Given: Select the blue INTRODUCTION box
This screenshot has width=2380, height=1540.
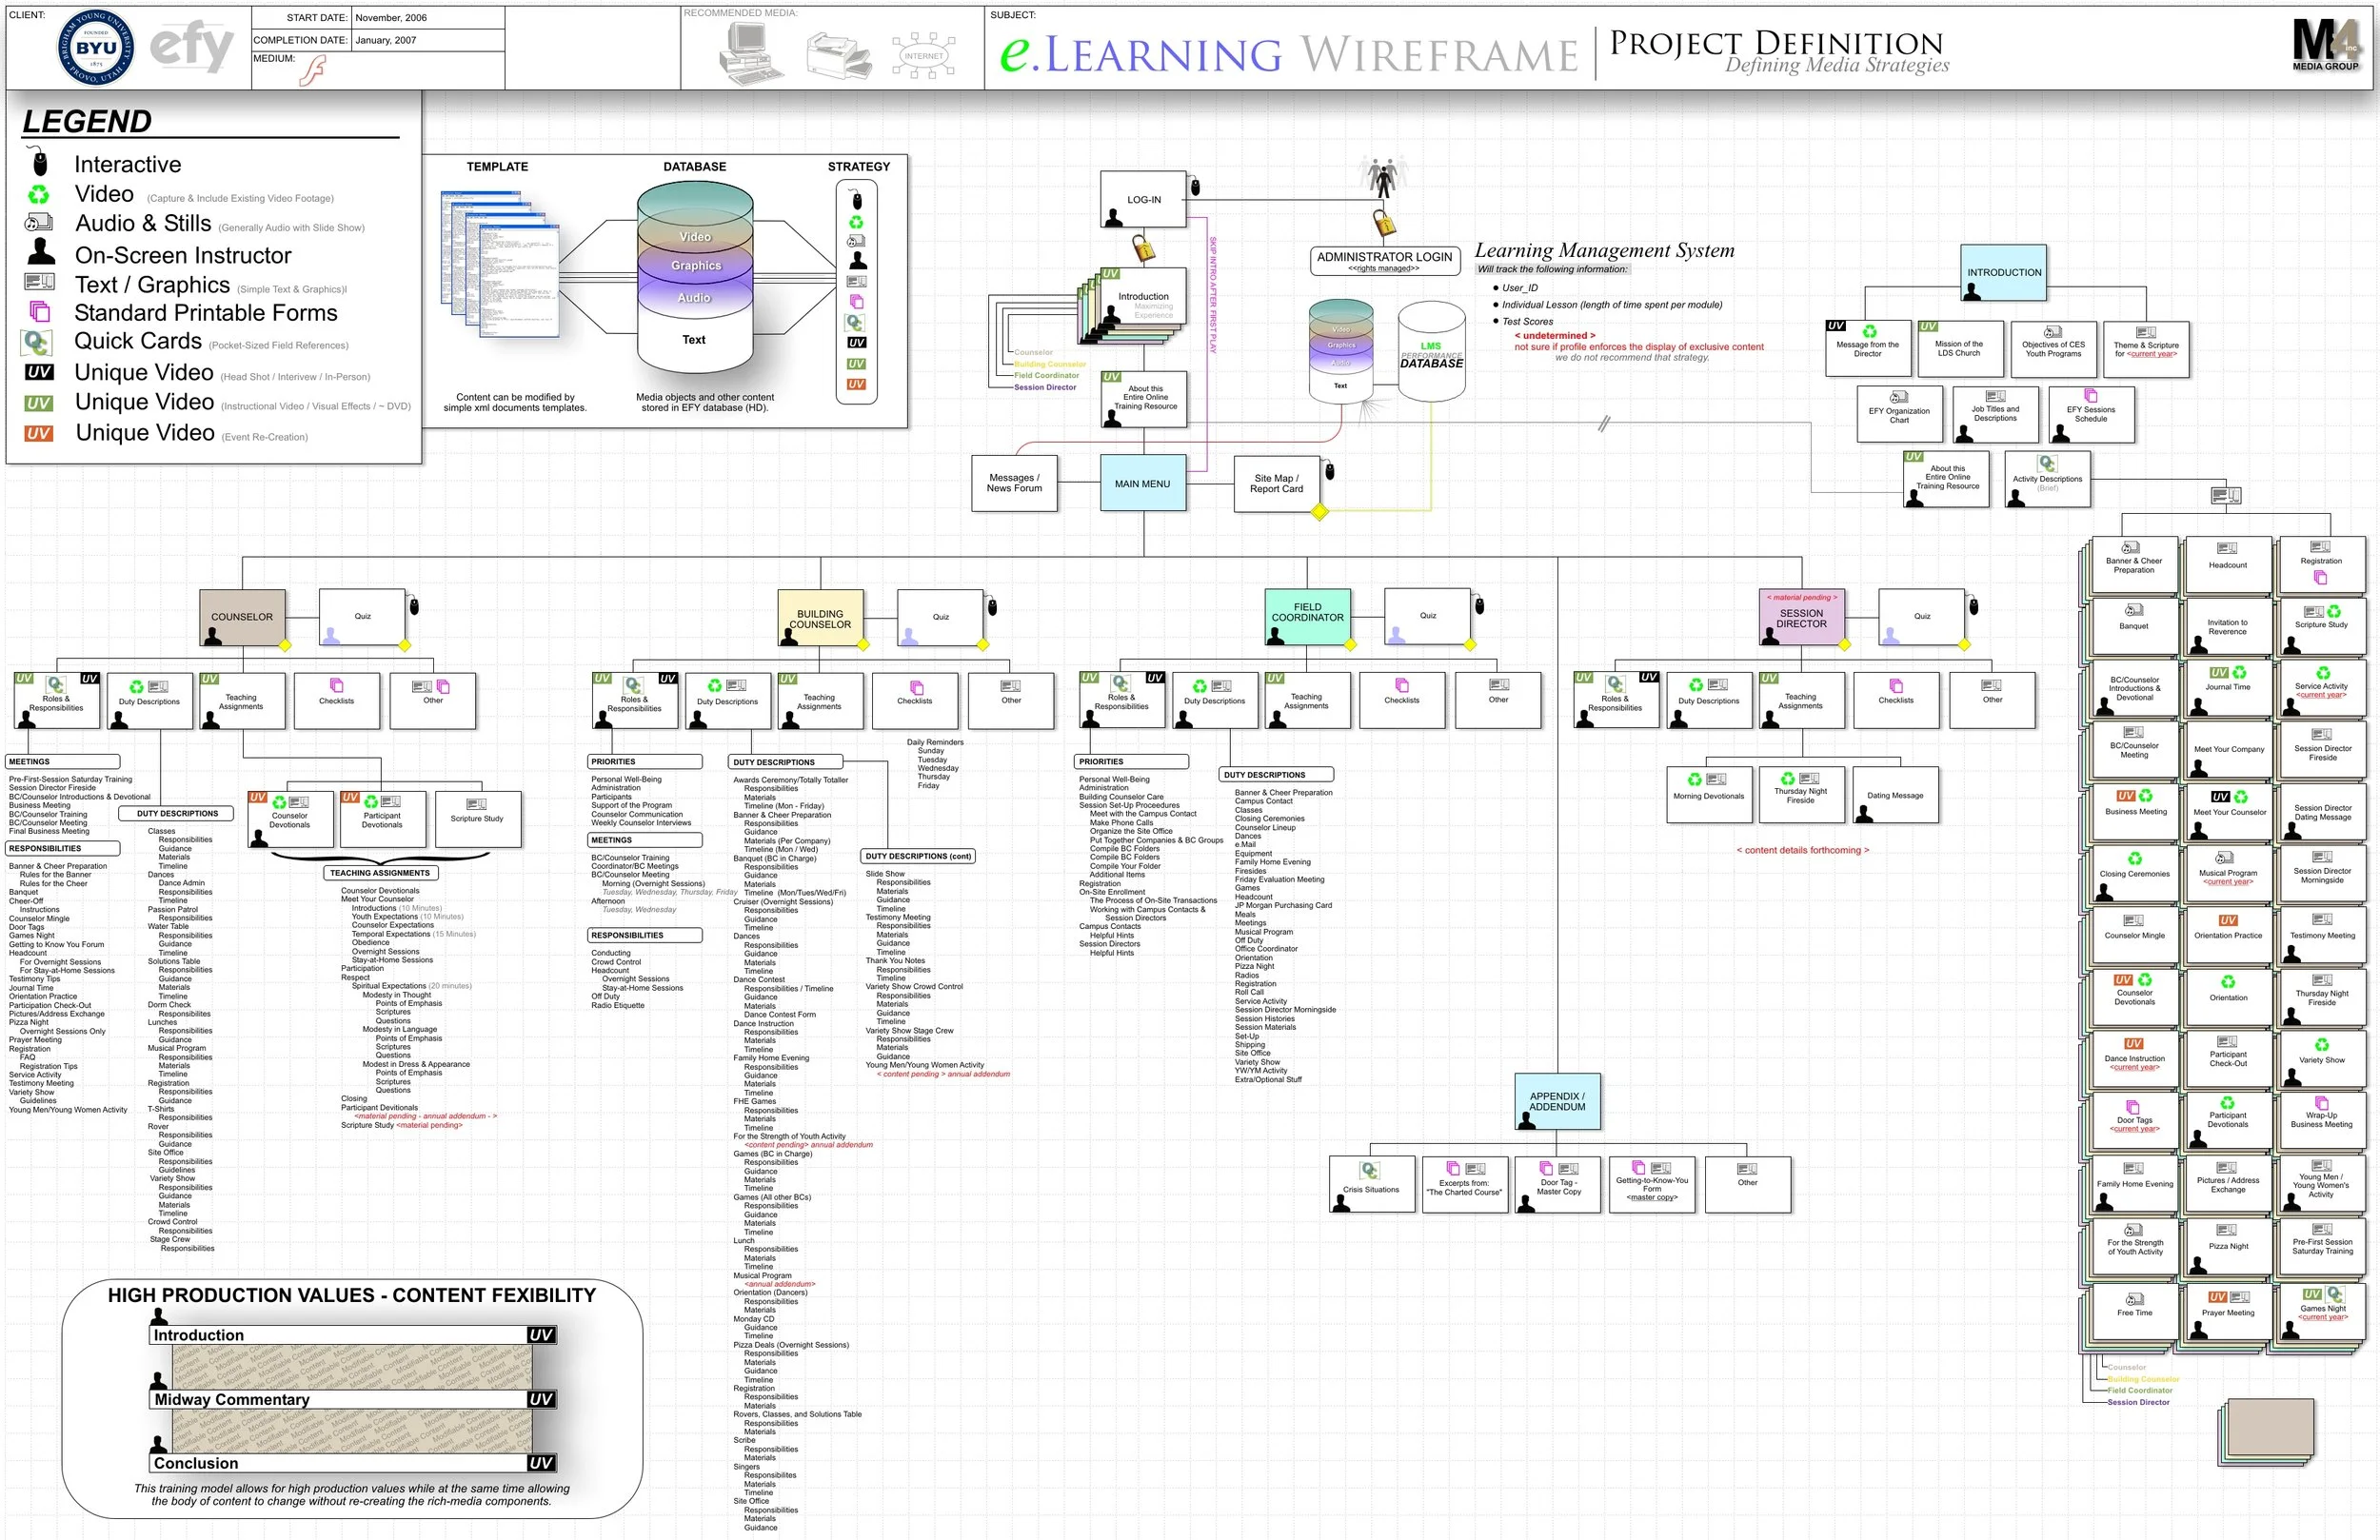Looking at the screenshot, I should click(x=2003, y=272).
